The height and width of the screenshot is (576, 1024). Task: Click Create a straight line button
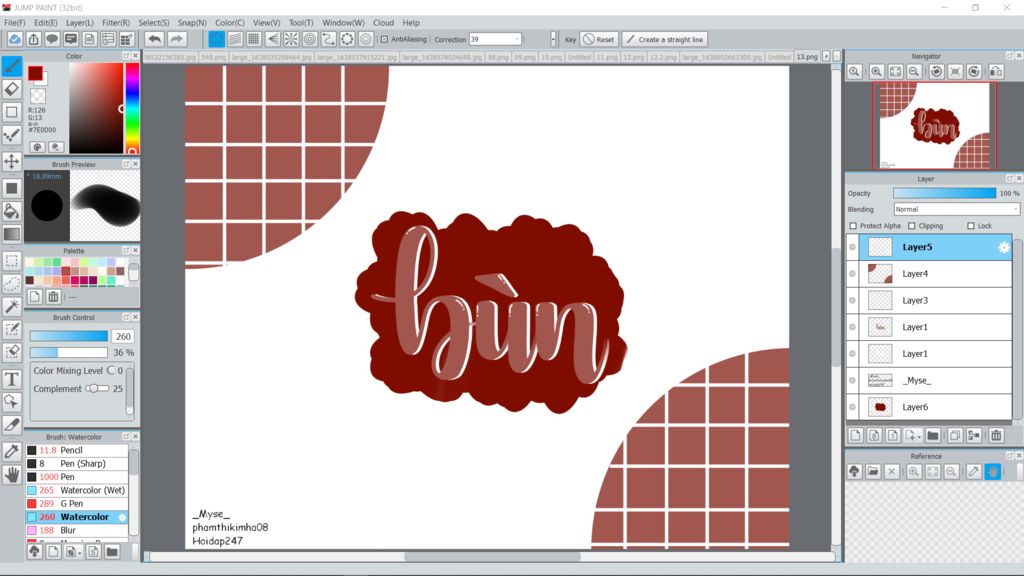(x=665, y=39)
